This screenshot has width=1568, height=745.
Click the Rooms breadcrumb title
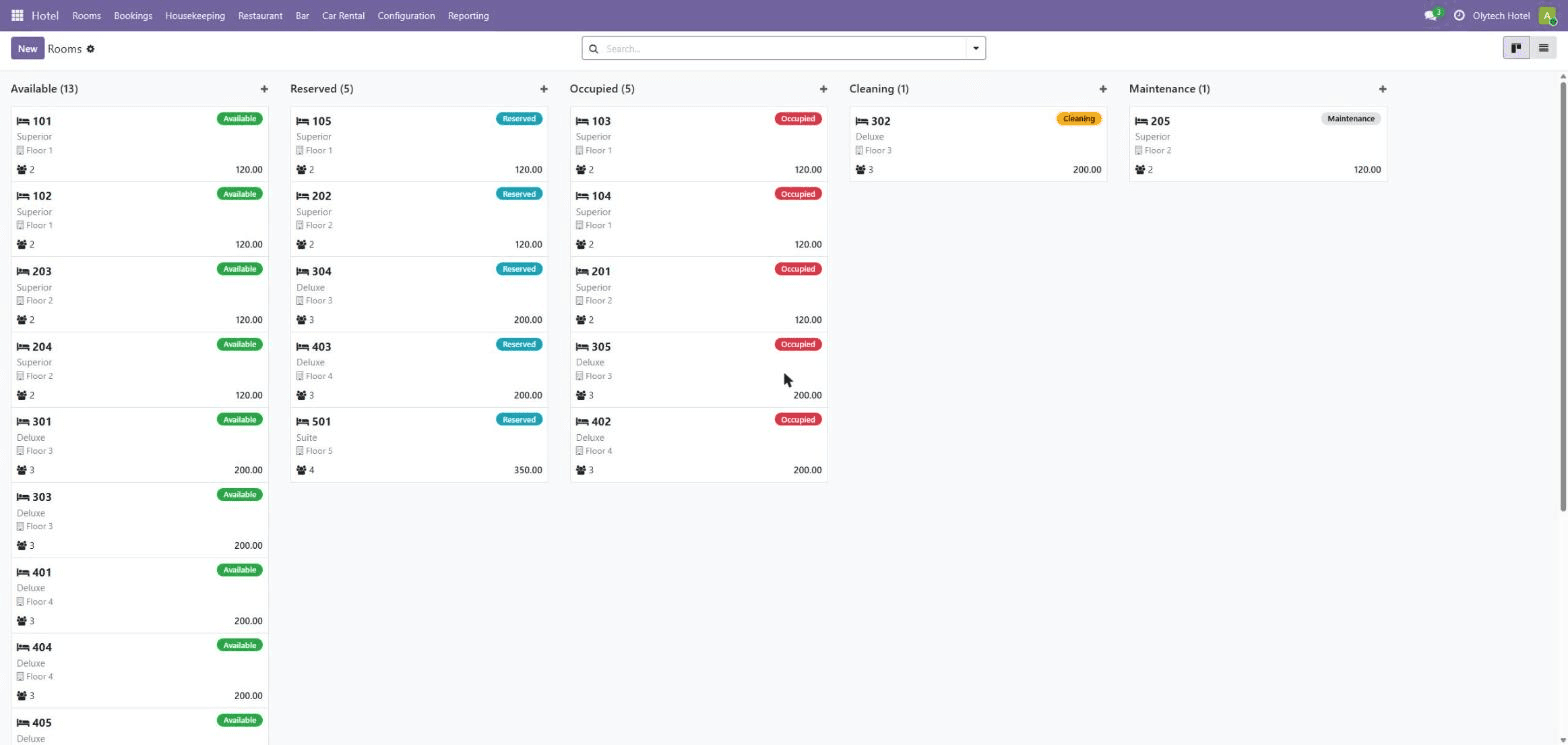(64, 49)
